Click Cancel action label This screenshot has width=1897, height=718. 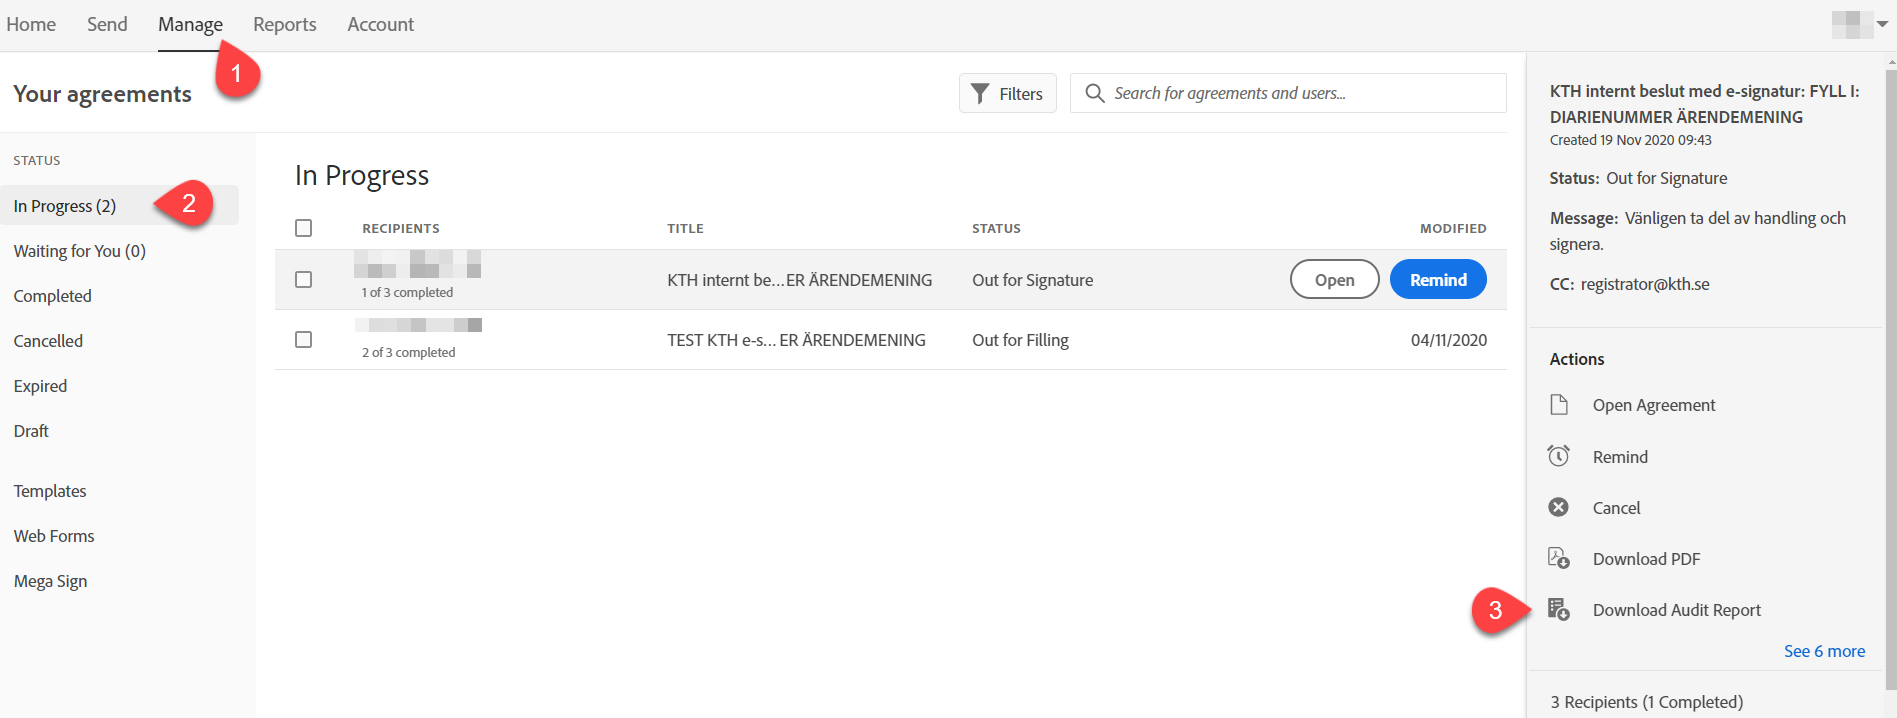[1616, 508]
